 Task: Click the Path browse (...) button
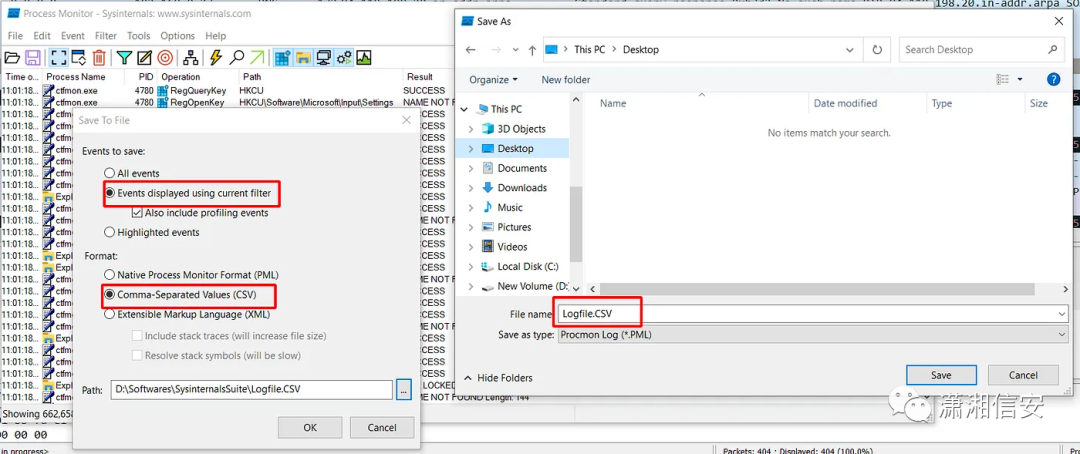[x=404, y=389]
